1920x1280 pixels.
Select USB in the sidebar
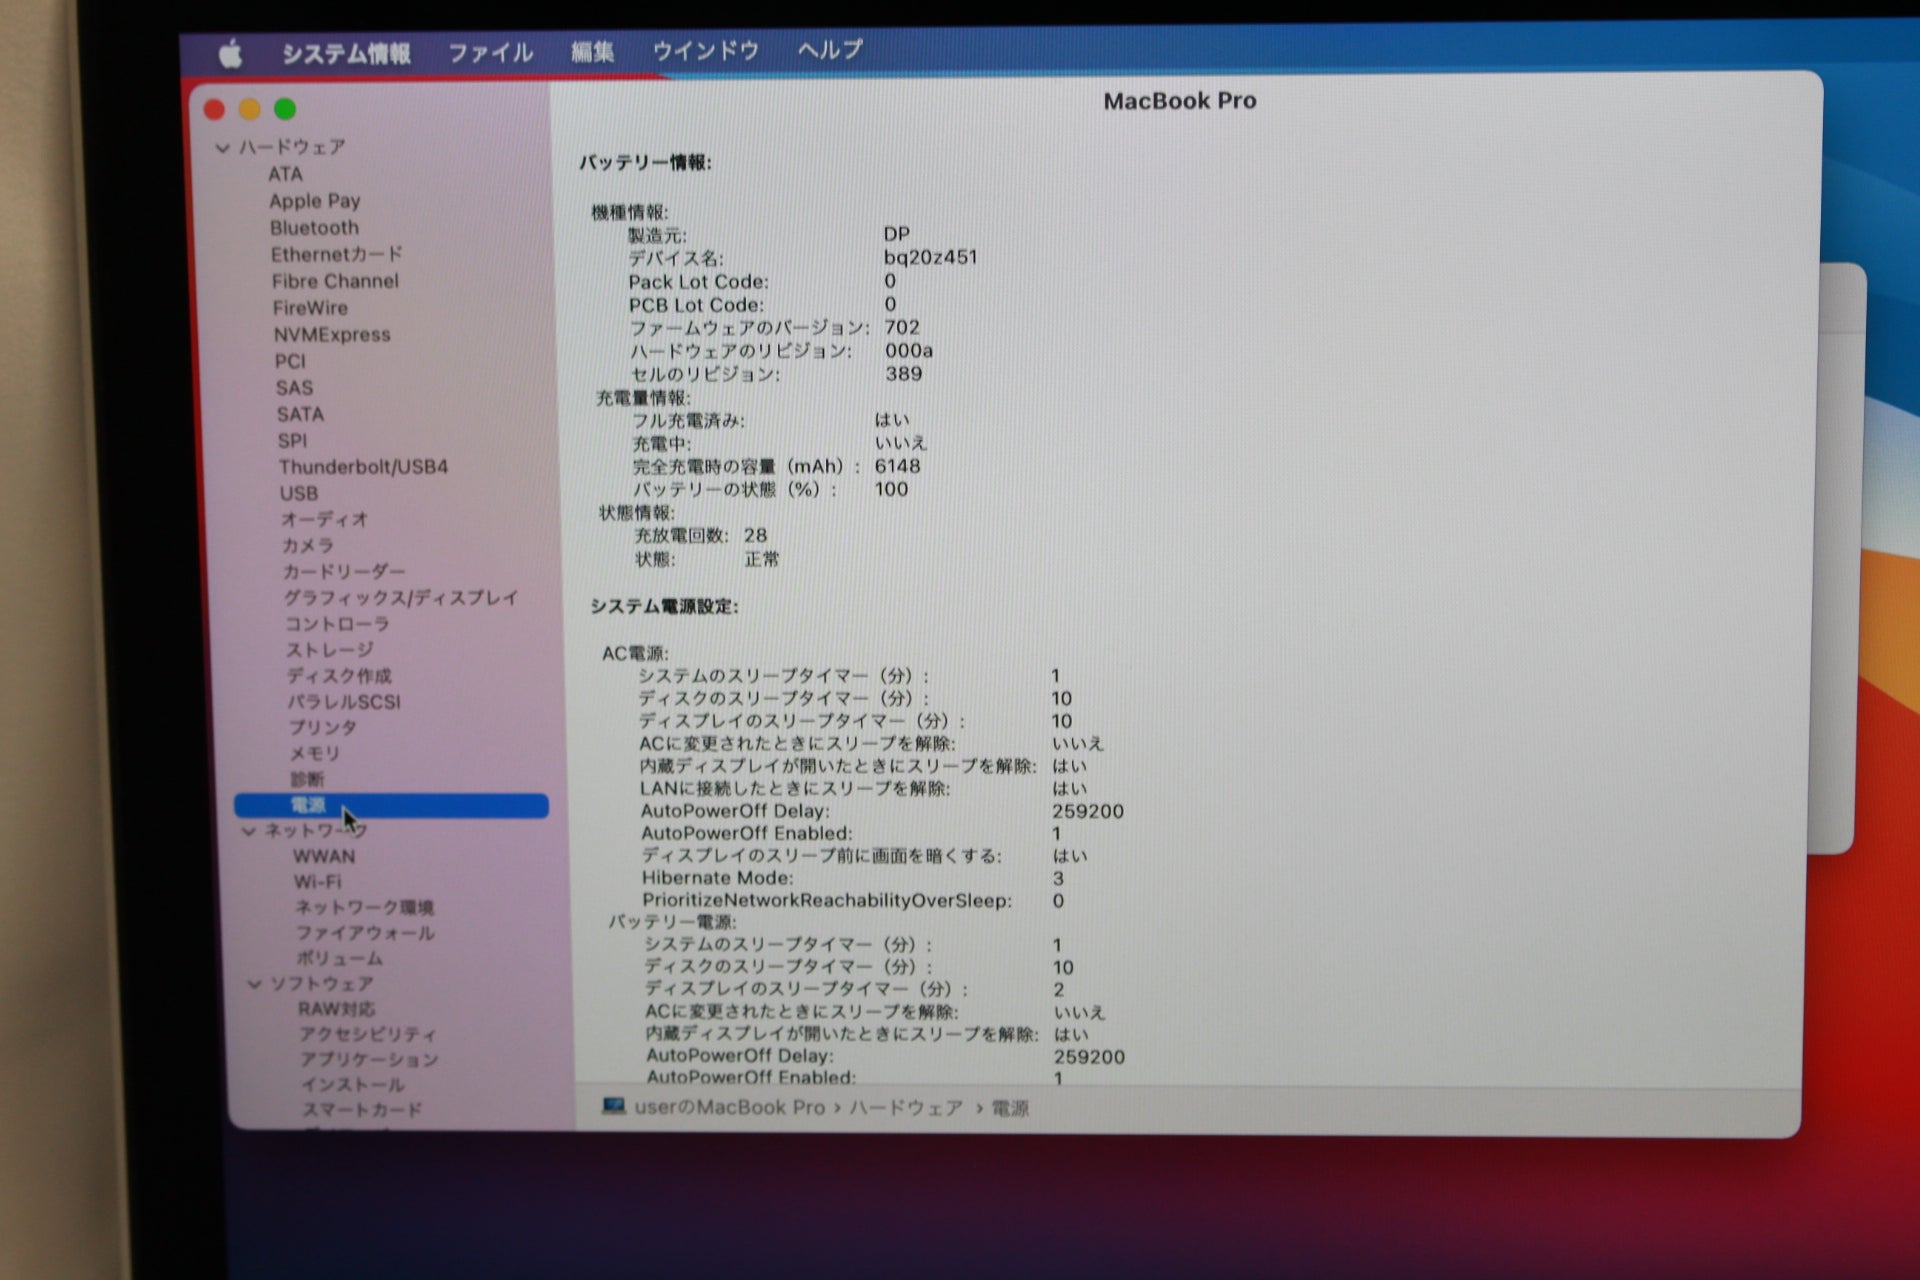pyautogui.click(x=298, y=493)
